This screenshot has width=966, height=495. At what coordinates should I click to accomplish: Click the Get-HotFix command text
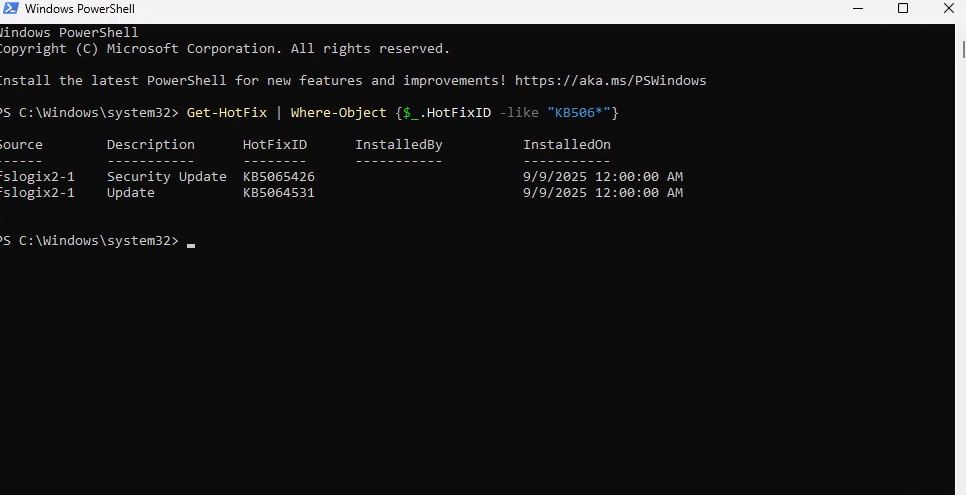(x=226, y=112)
